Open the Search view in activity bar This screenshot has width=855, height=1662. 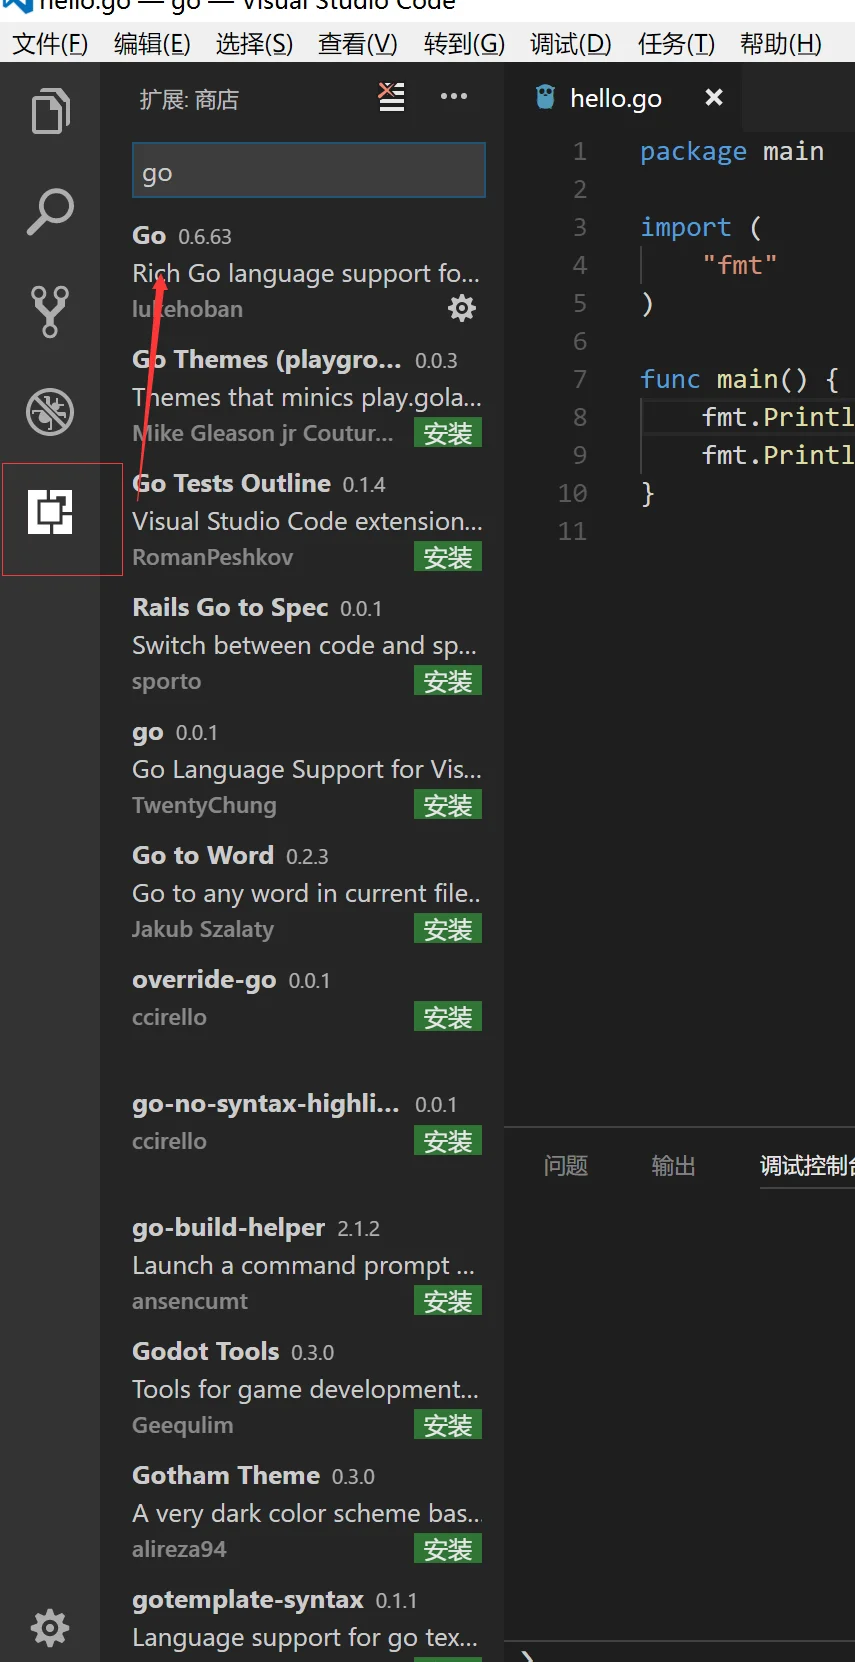50,211
